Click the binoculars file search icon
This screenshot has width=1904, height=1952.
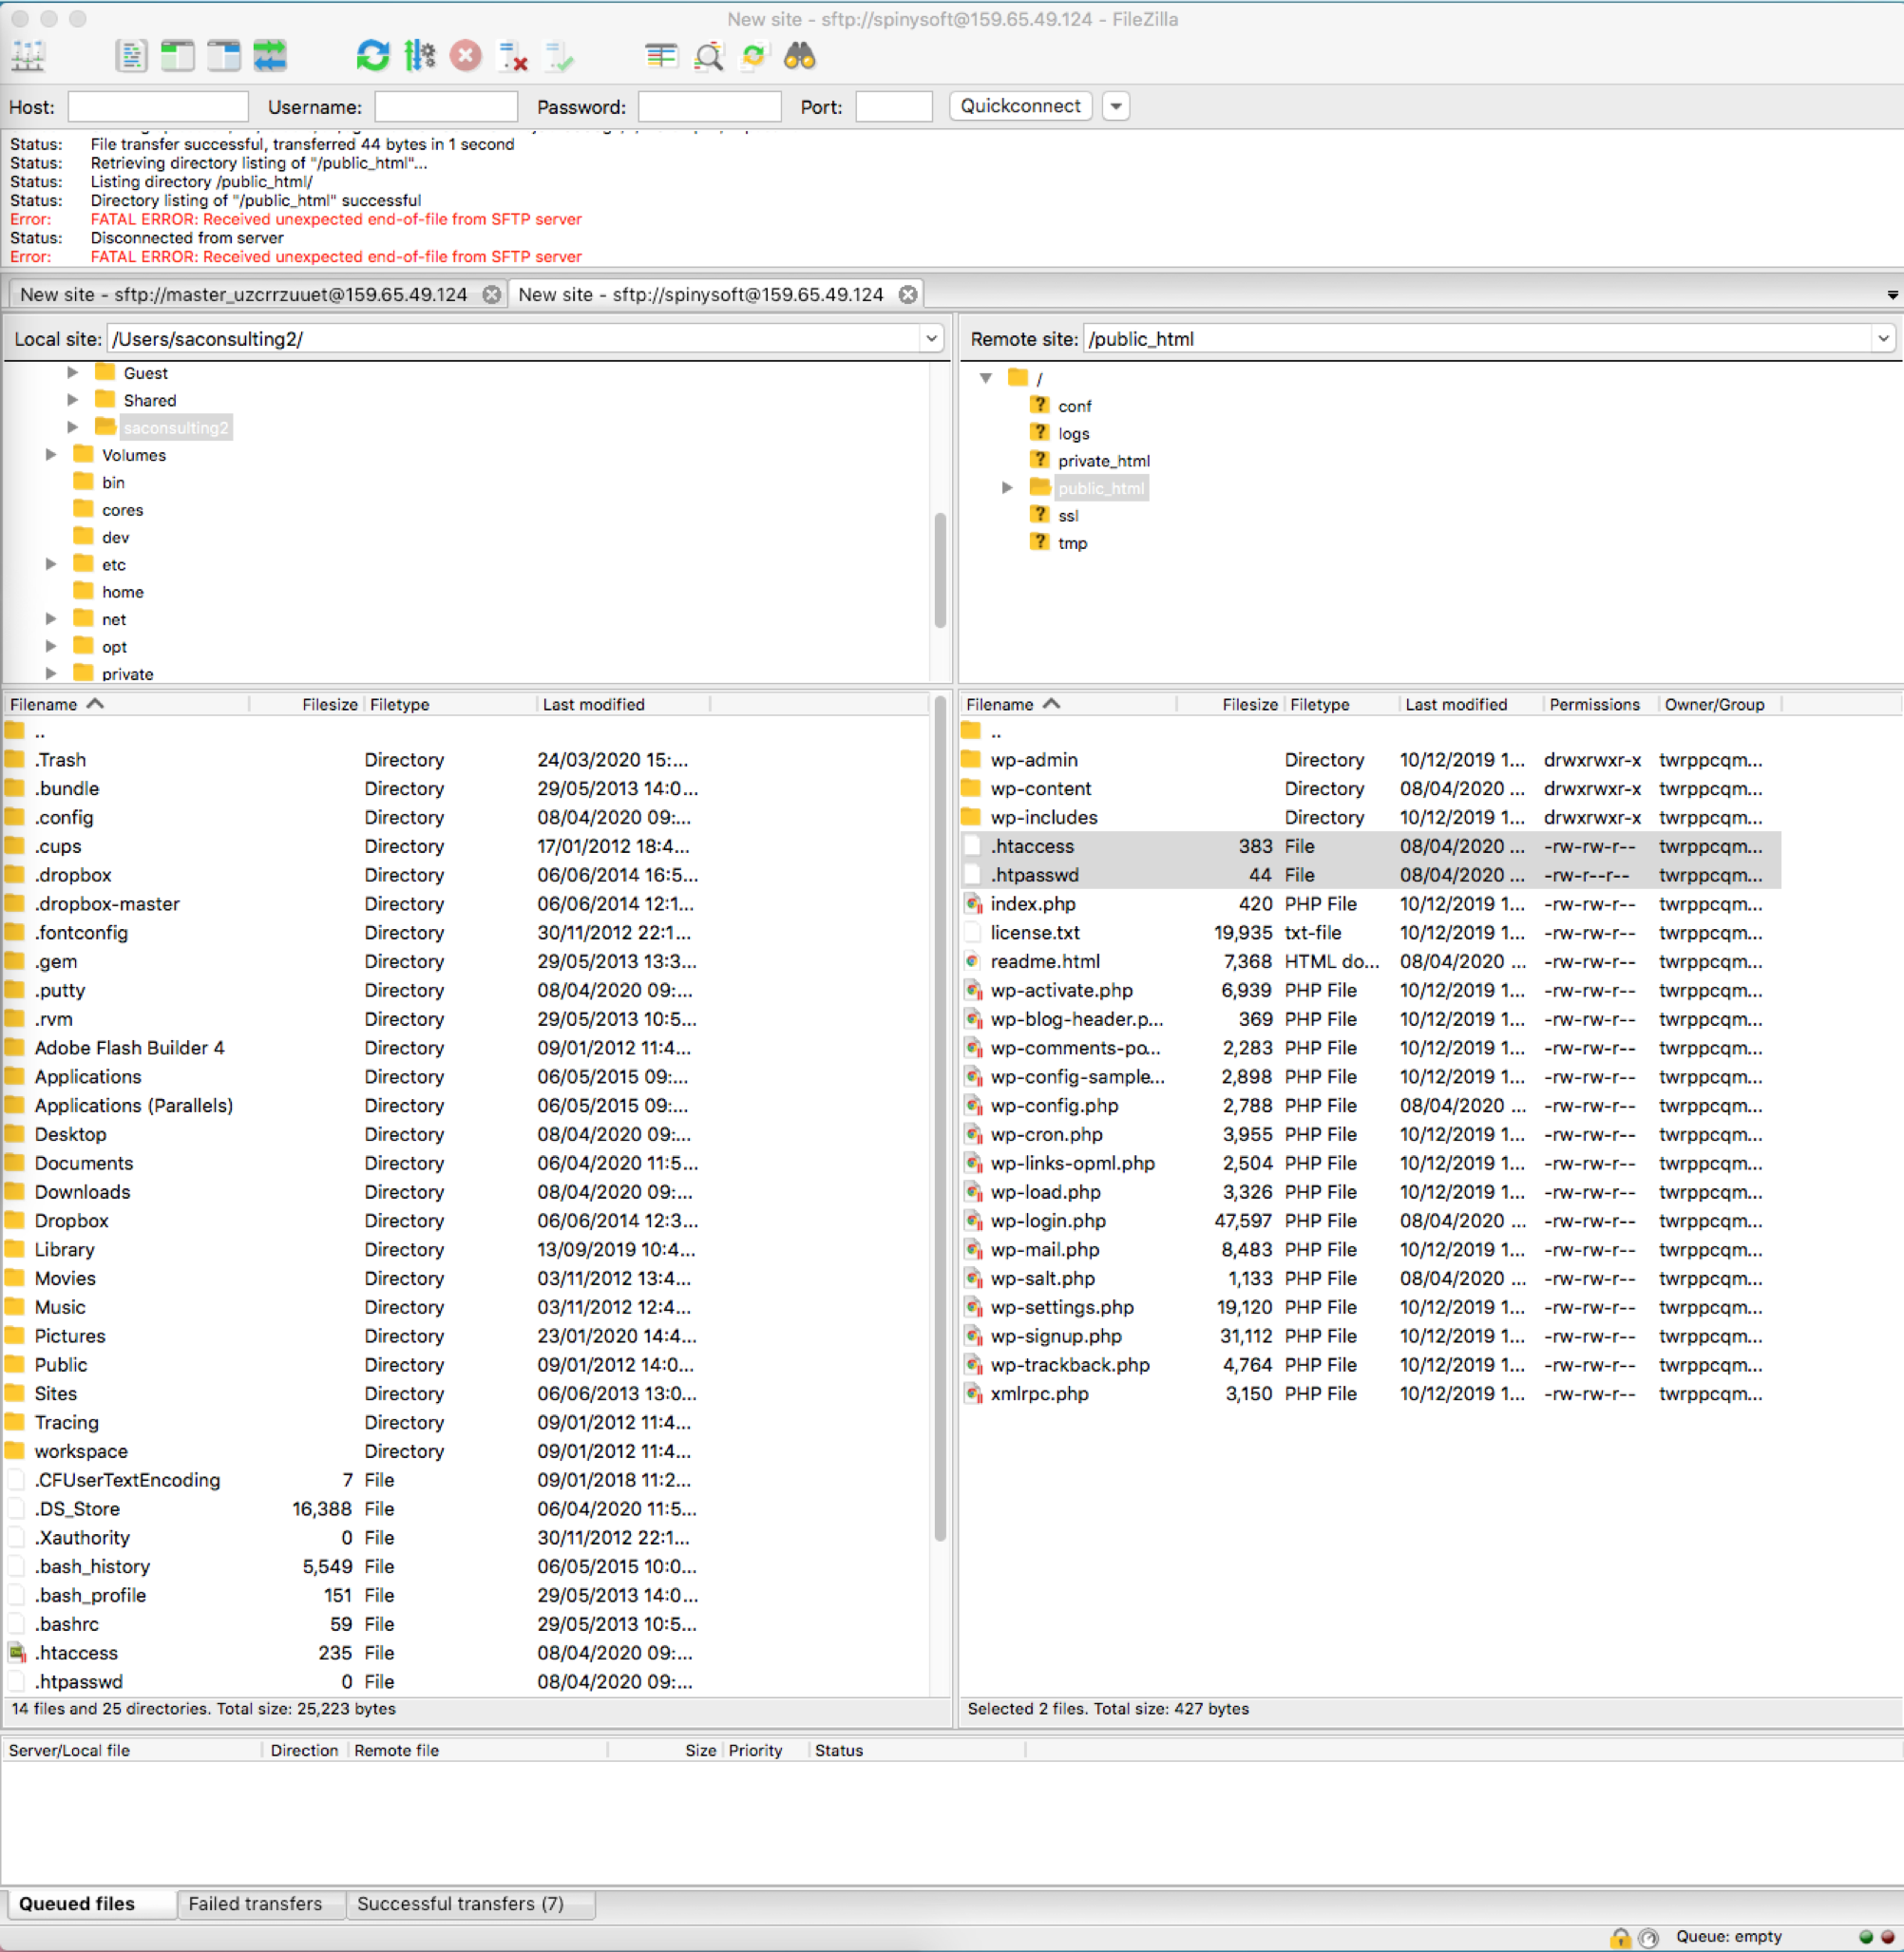(799, 56)
